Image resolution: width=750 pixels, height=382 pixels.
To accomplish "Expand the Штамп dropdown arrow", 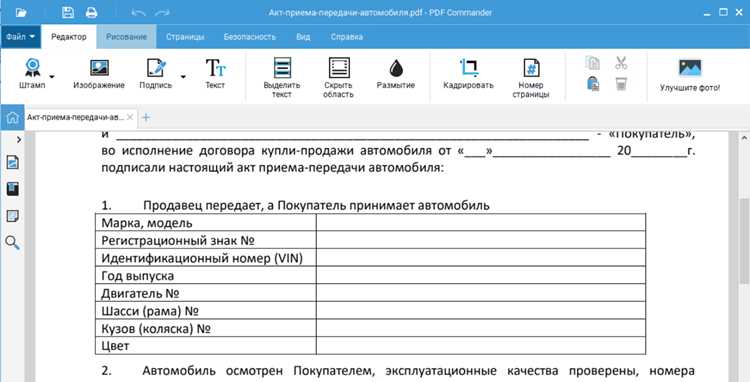I will (x=52, y=76).
